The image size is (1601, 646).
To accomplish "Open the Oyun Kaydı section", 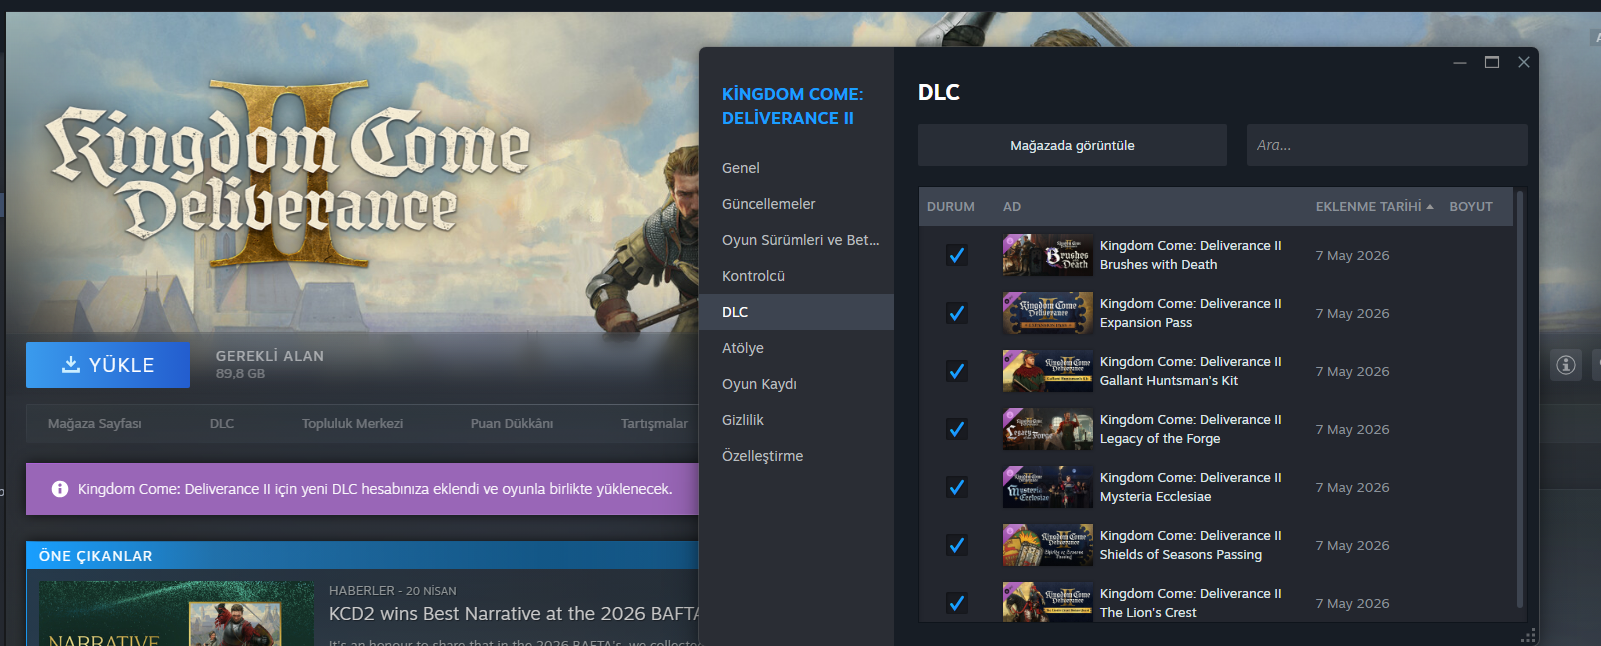I will pos(796,384).
